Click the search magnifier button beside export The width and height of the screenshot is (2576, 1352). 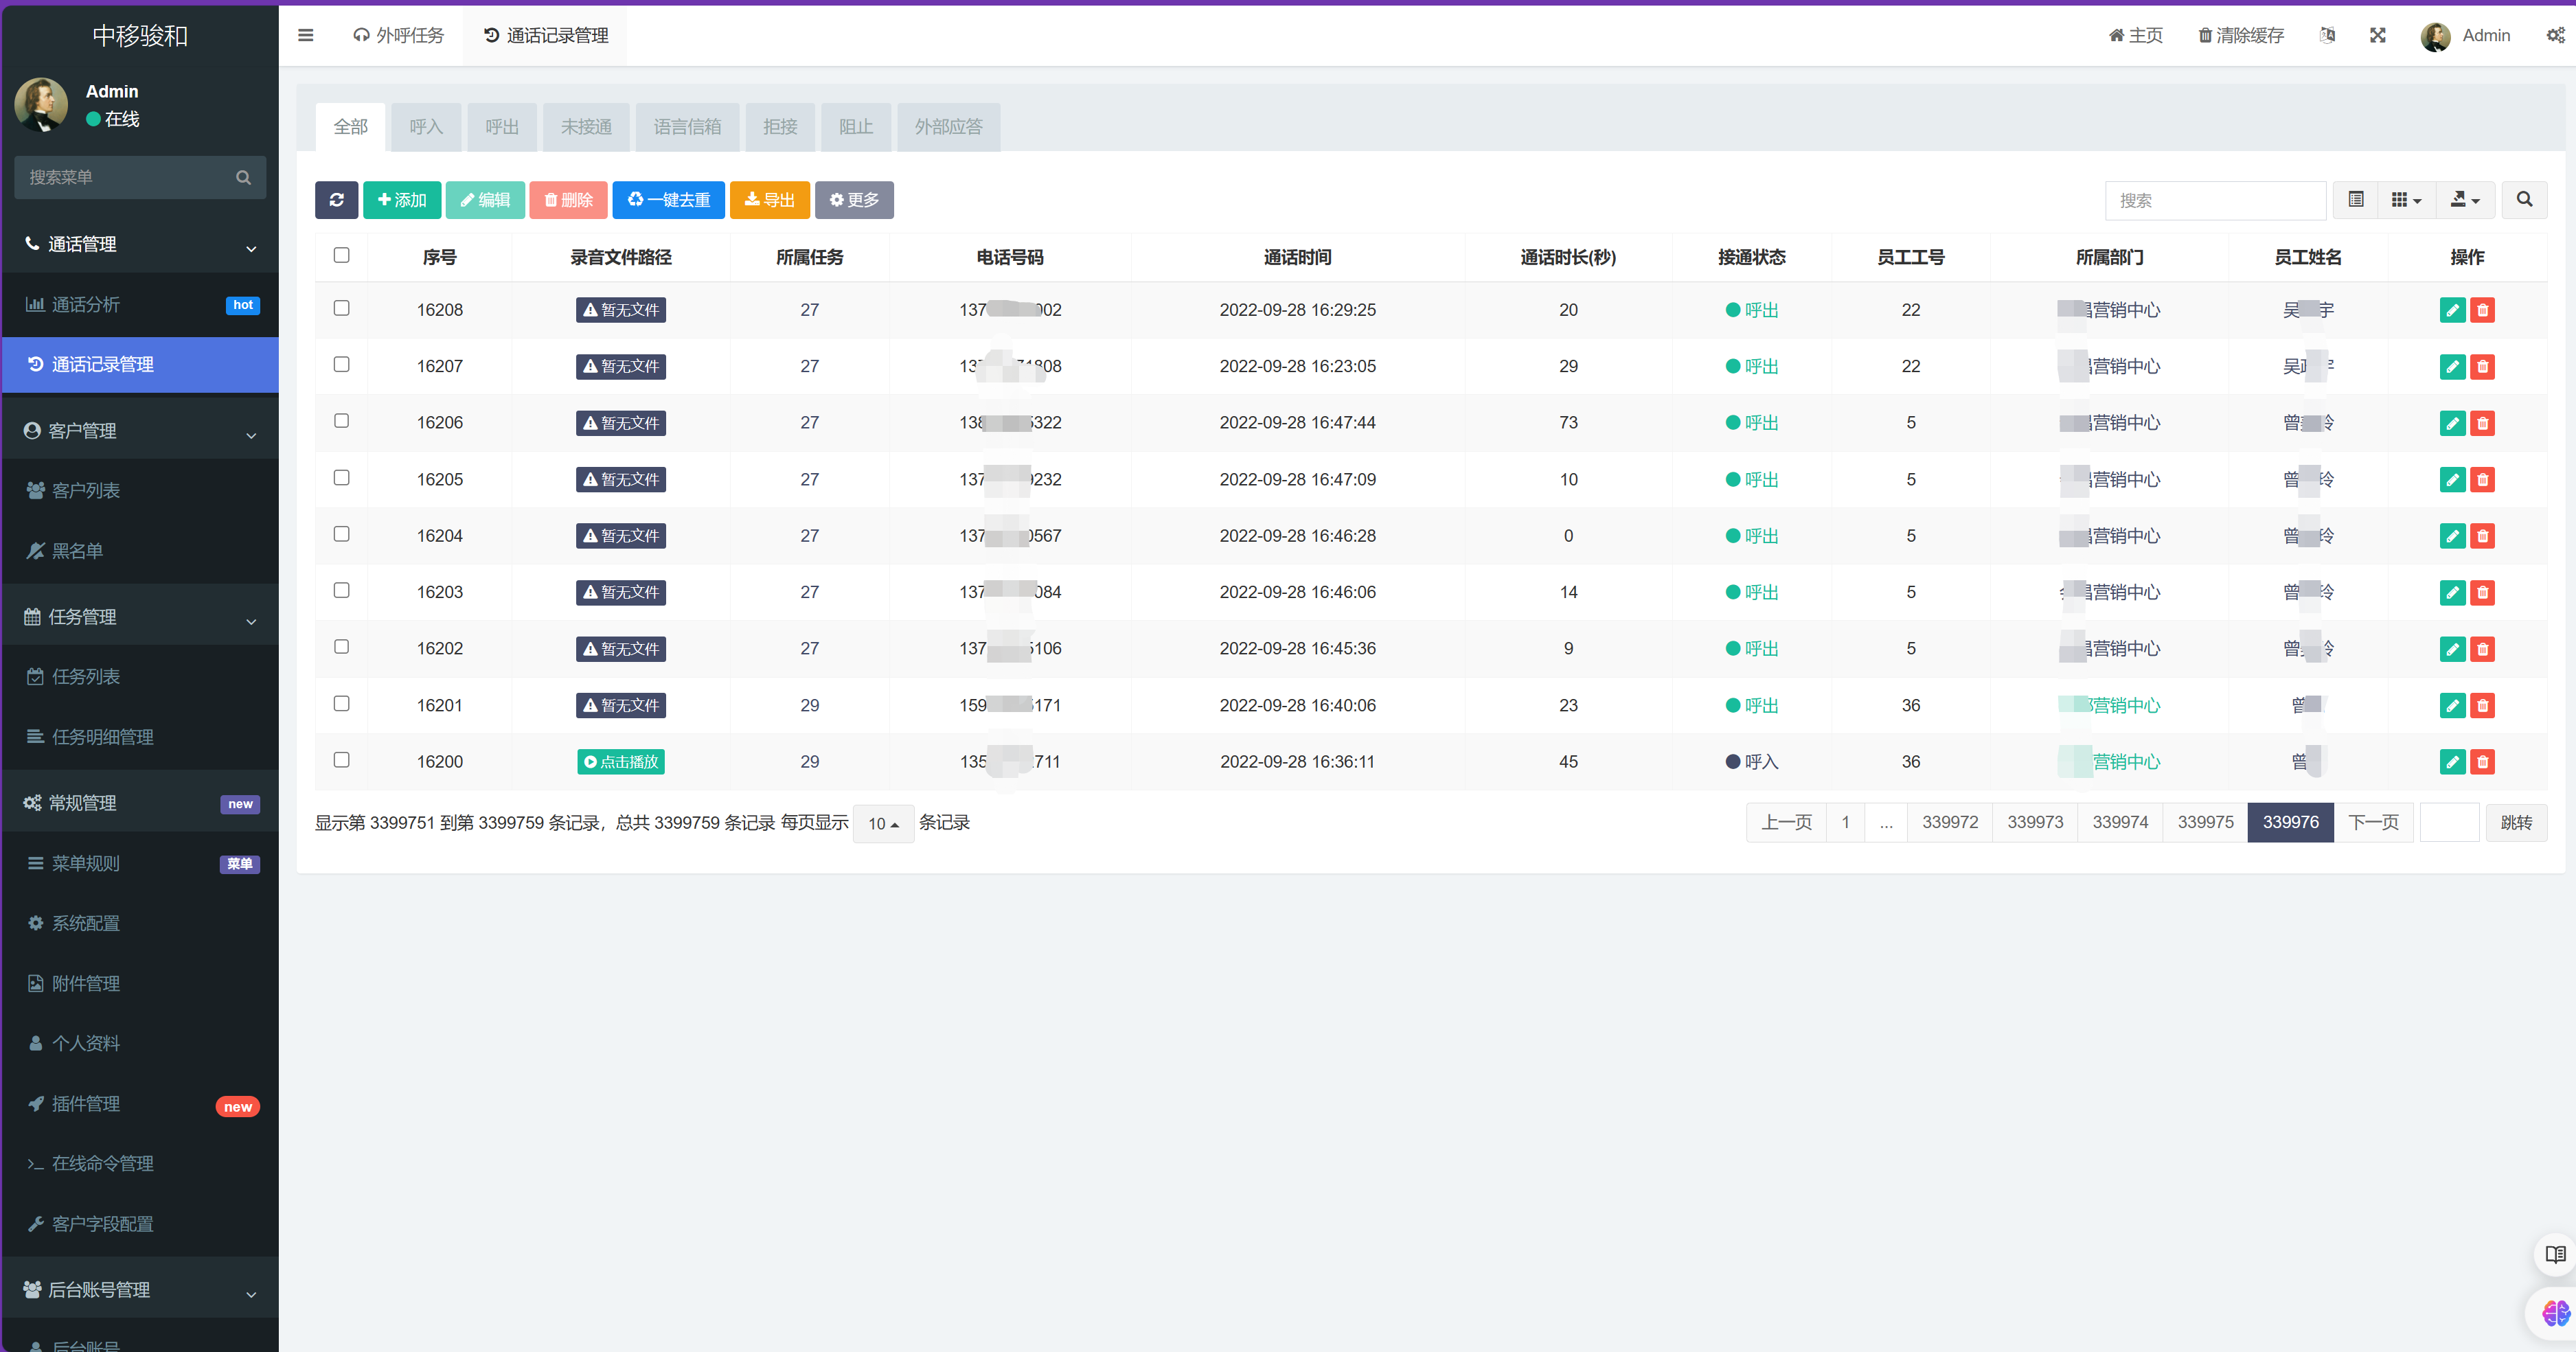tap(2524, 200)
